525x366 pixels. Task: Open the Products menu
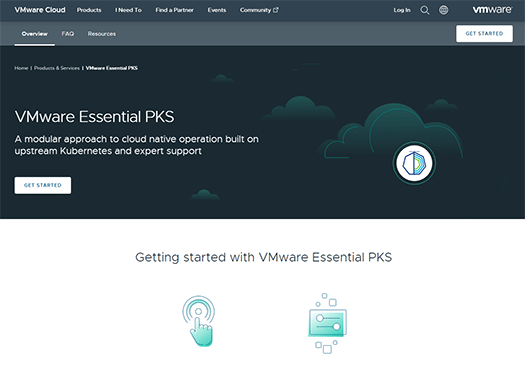click(x=89, y=10)
